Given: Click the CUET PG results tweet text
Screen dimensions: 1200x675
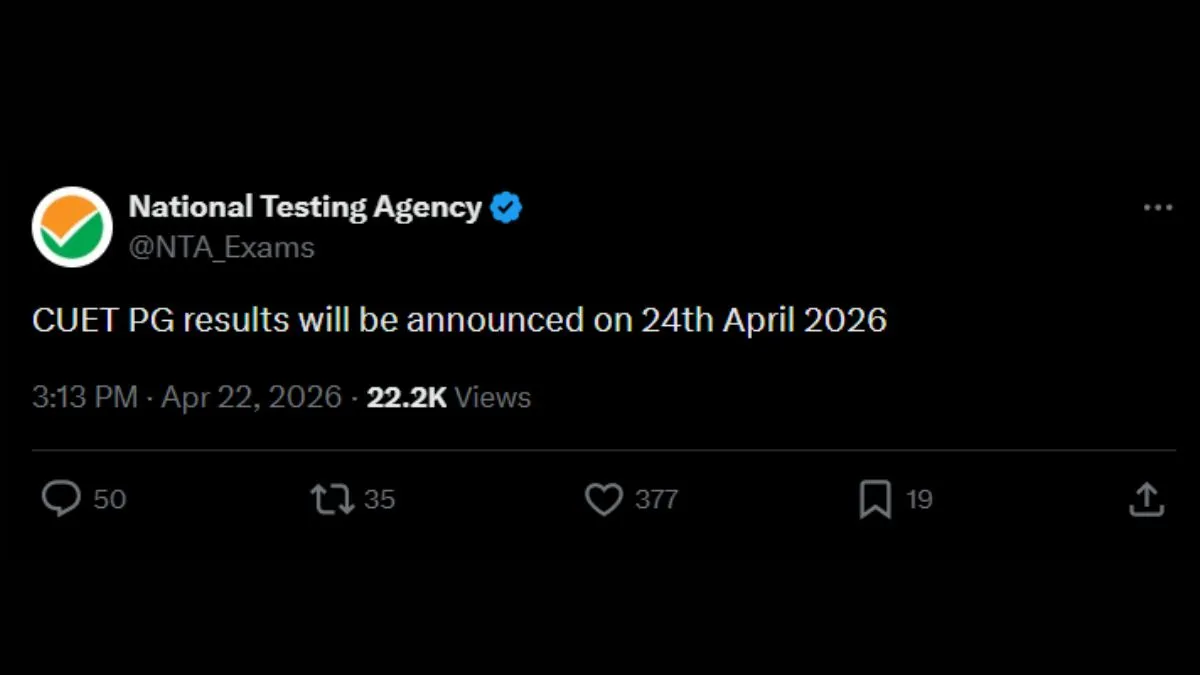Looking at the screenshot, I should [459, 320].
